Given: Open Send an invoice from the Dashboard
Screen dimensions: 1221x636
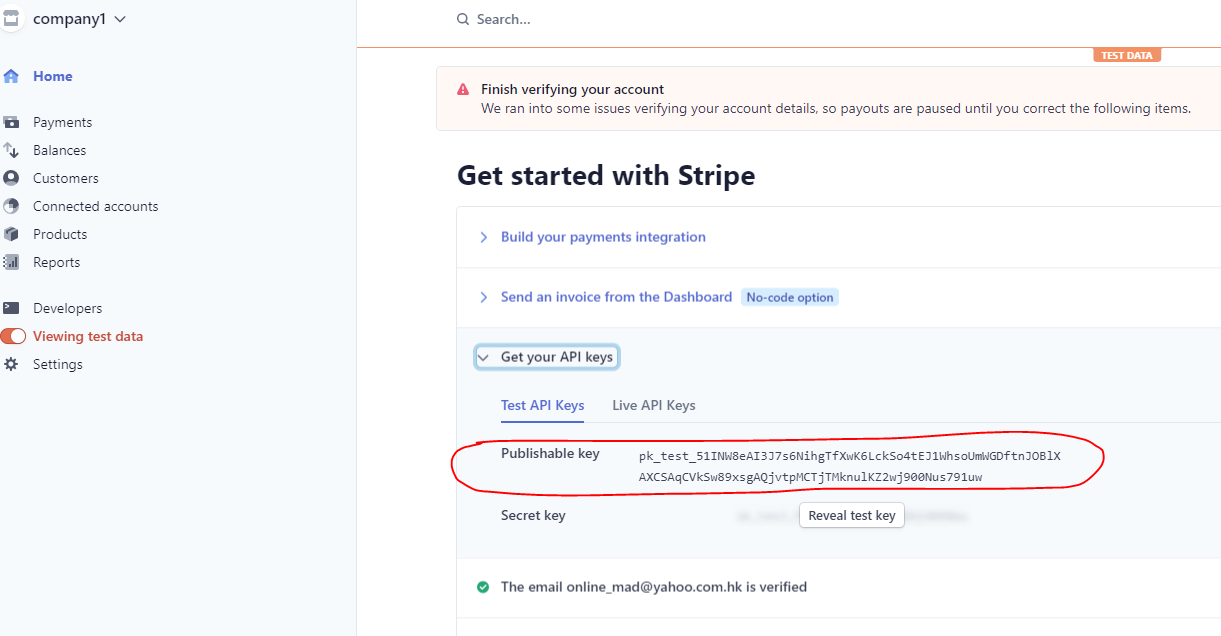Looking at the screenshot, I should 616,297.
